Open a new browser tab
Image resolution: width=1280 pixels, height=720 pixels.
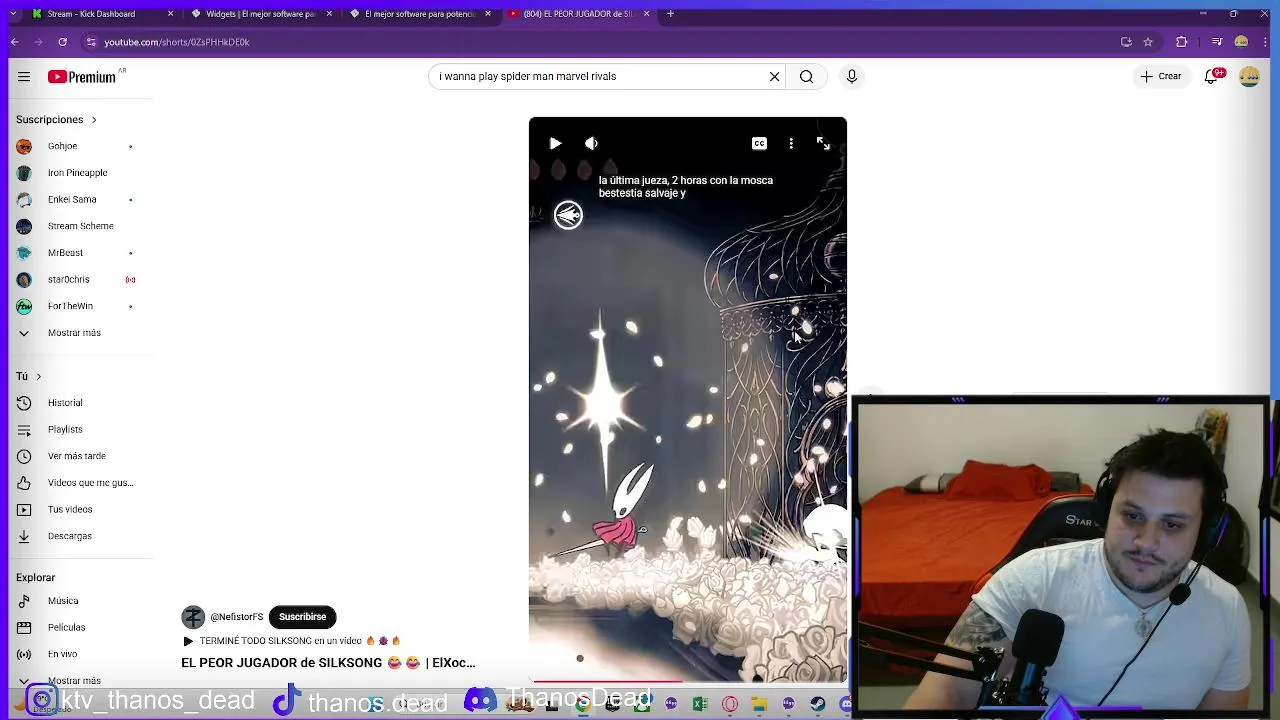[x=670, y=14]
